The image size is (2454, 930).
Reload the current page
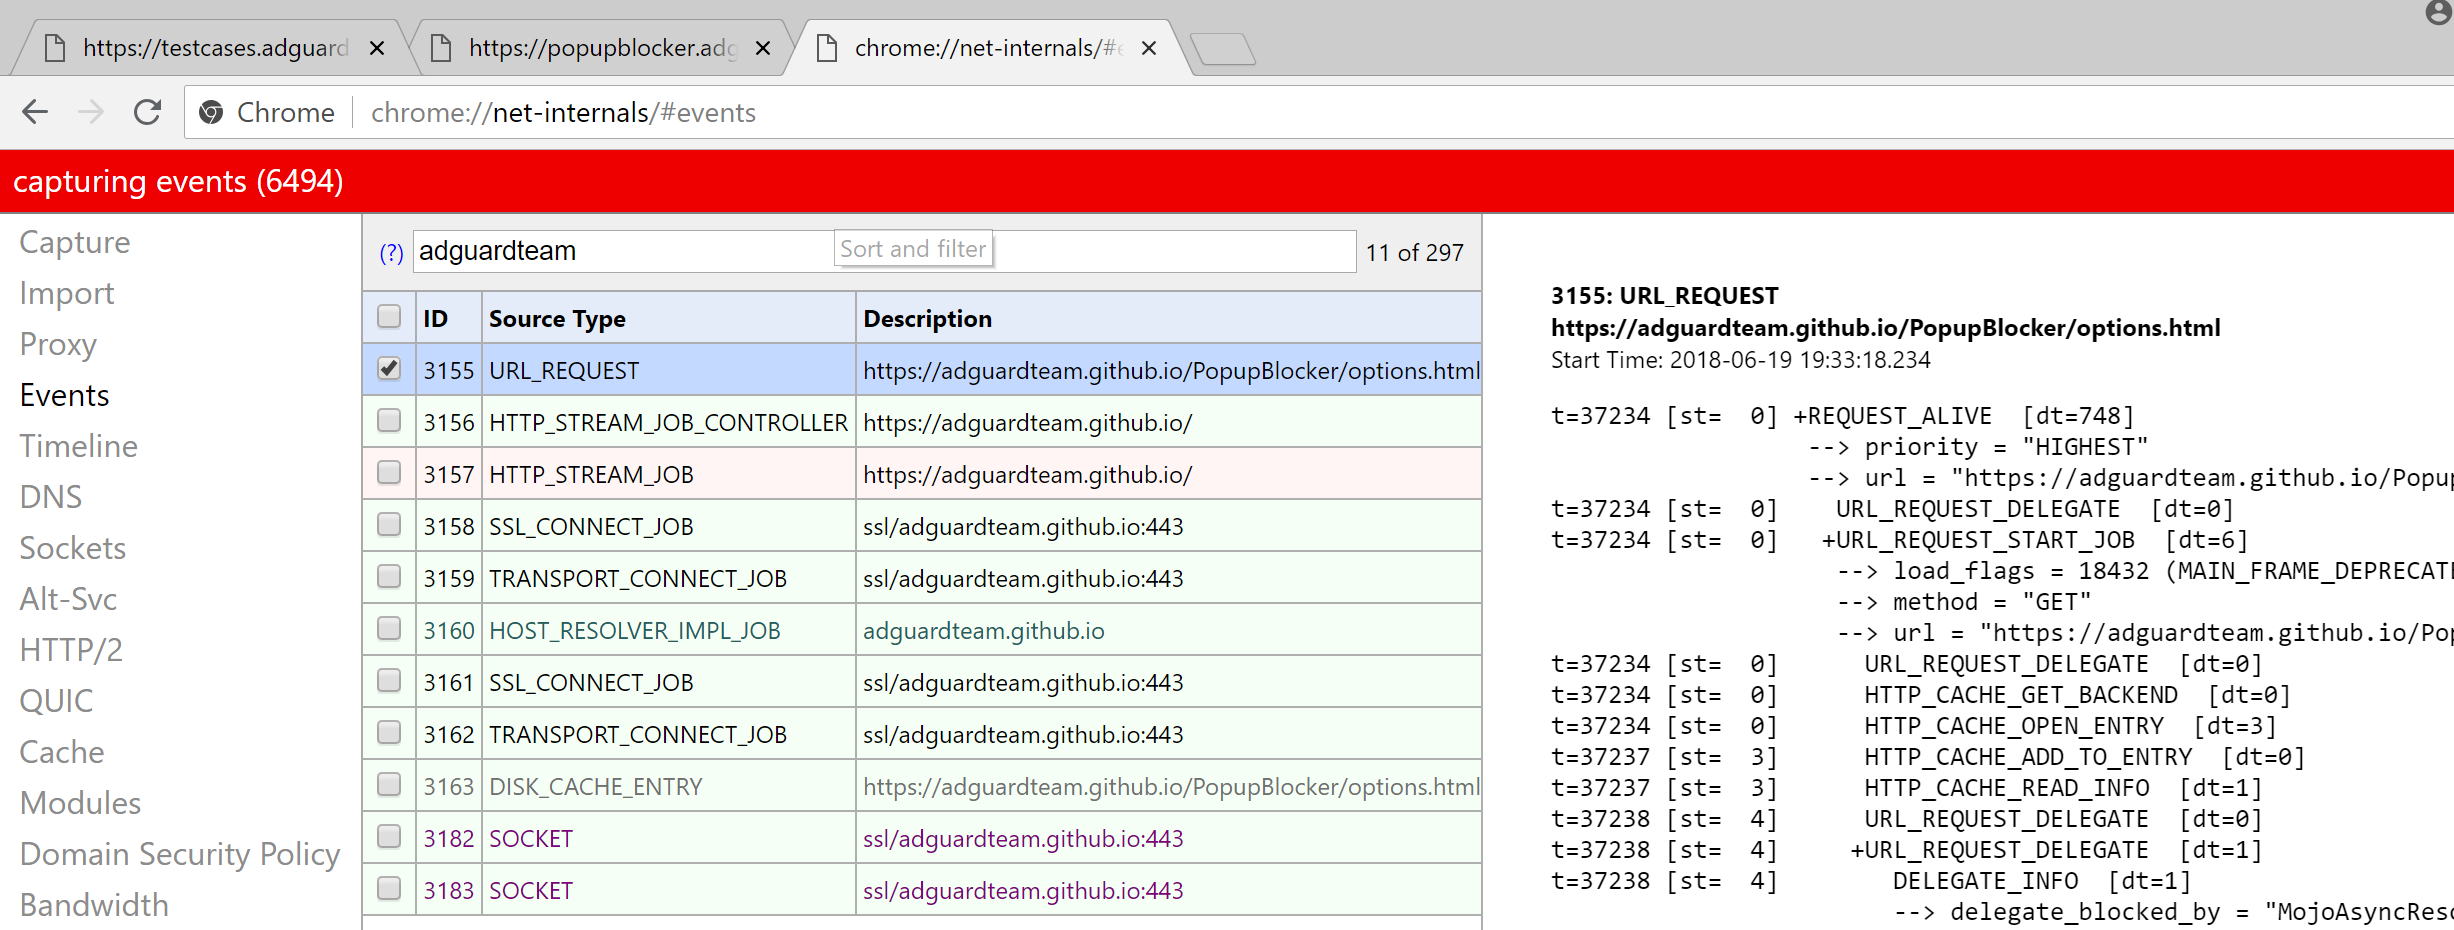pyautogui.click(x=147, y=112)
